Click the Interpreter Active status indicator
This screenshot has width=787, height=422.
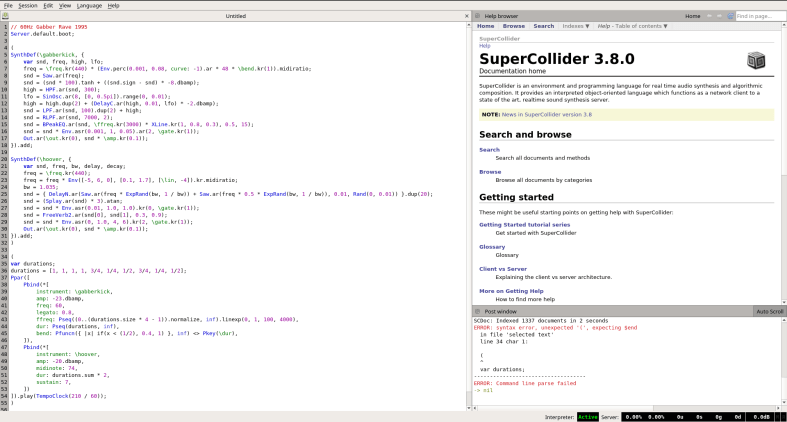coord(588,416)
